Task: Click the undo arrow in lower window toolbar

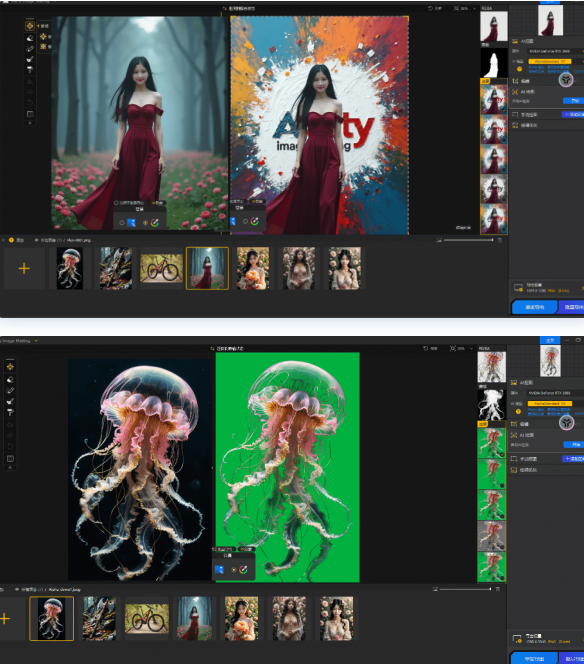Action: click(x=10, y=425)
